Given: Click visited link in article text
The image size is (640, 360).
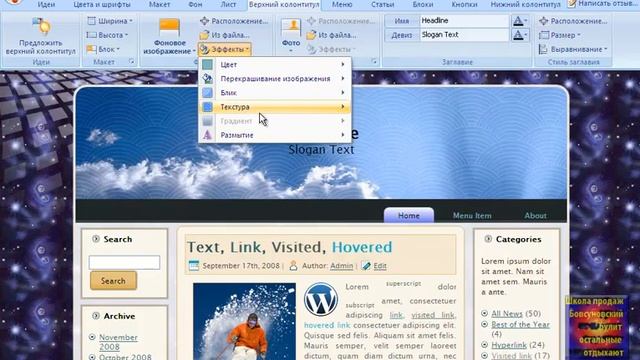Looking at the screenshot, I should (433, 315).
